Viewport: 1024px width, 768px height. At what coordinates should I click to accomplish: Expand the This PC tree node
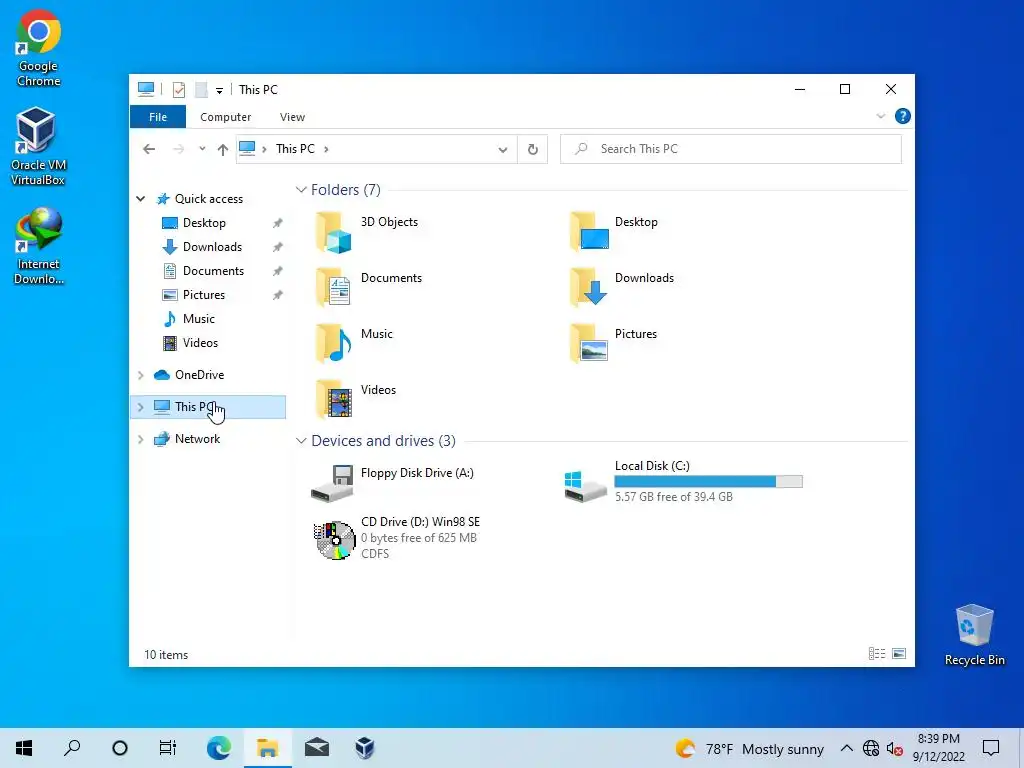(140, 407)
